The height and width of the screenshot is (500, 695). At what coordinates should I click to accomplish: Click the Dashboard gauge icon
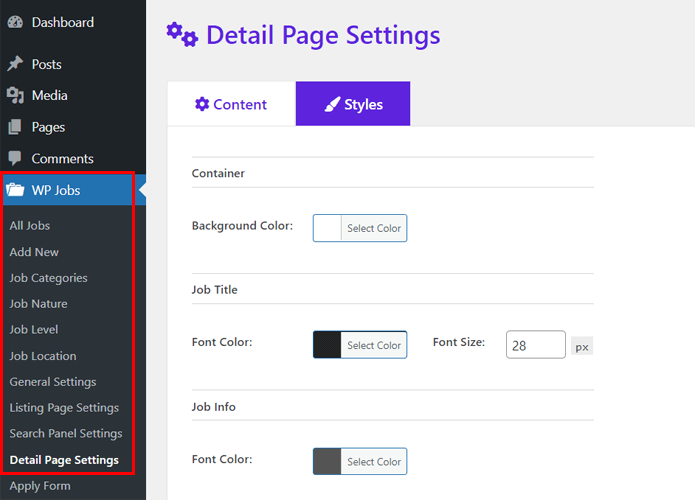[x=15, y=22]
